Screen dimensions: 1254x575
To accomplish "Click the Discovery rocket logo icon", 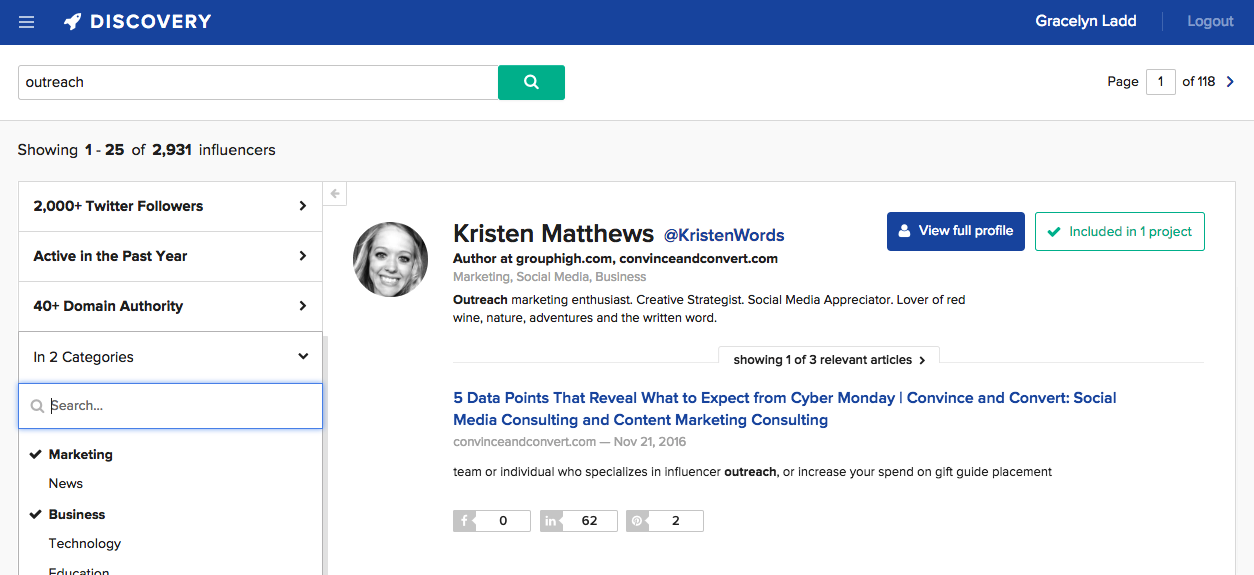I will click(x=73, y=22).
